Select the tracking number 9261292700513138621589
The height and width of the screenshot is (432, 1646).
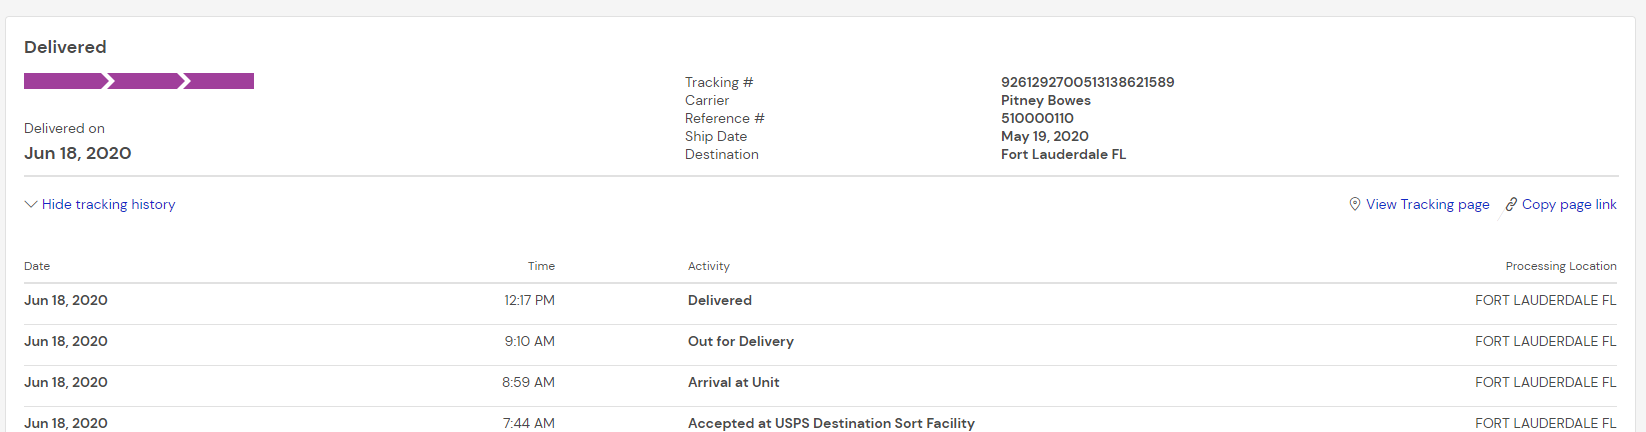[1087, 82]
